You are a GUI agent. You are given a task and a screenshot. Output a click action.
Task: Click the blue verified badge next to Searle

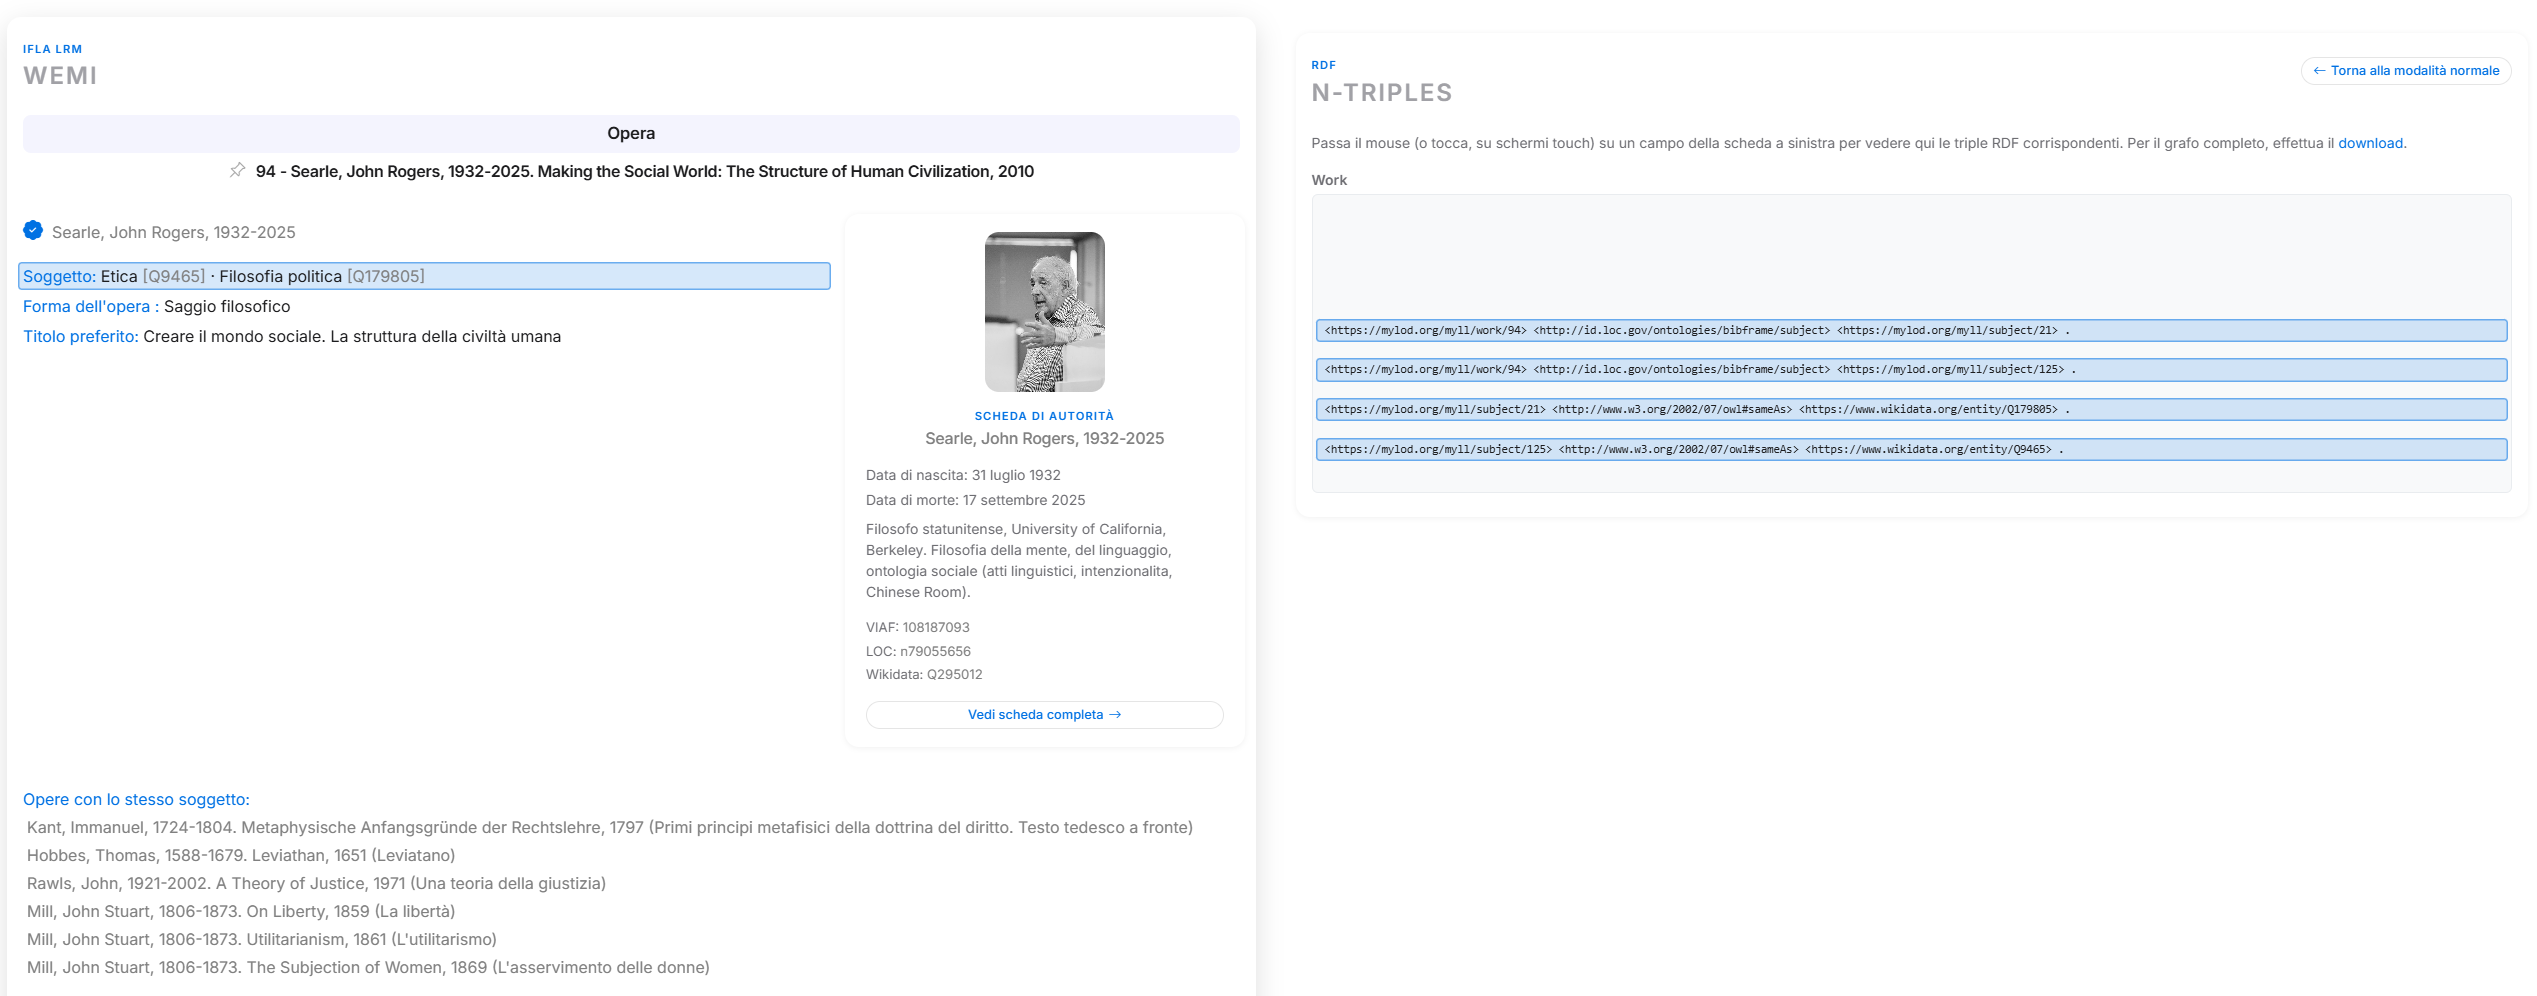click(x=33, y=231)
